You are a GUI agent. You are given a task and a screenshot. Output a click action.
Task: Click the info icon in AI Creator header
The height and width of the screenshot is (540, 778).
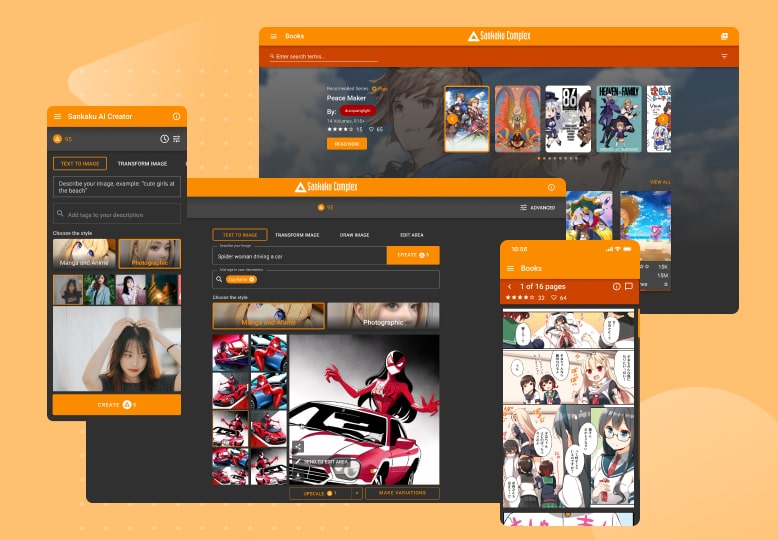point(176,117)
